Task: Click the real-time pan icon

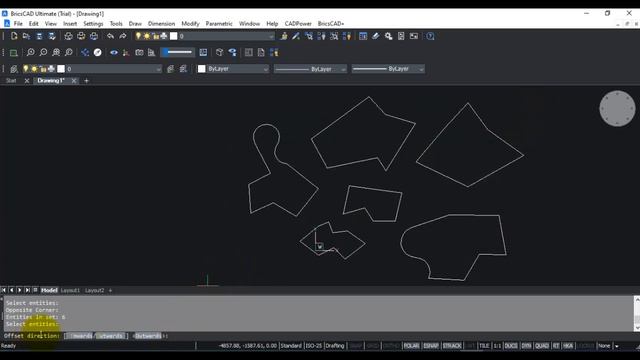Action: coord(85,52)
